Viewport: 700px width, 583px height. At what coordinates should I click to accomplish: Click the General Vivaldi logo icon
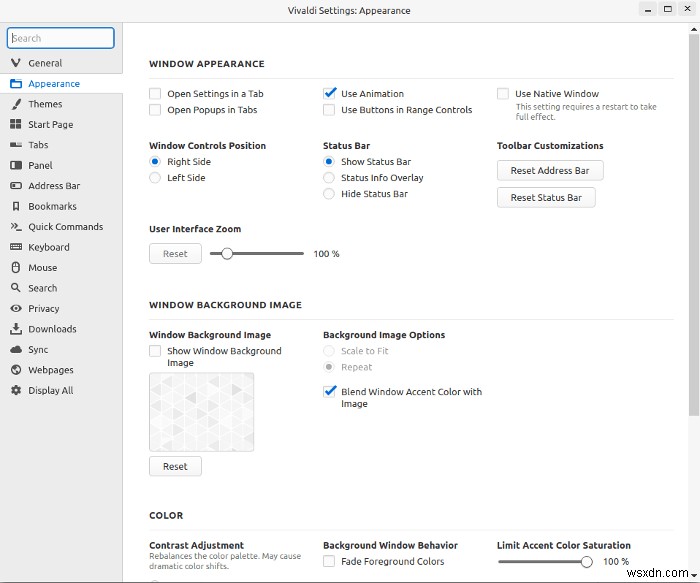16,63
